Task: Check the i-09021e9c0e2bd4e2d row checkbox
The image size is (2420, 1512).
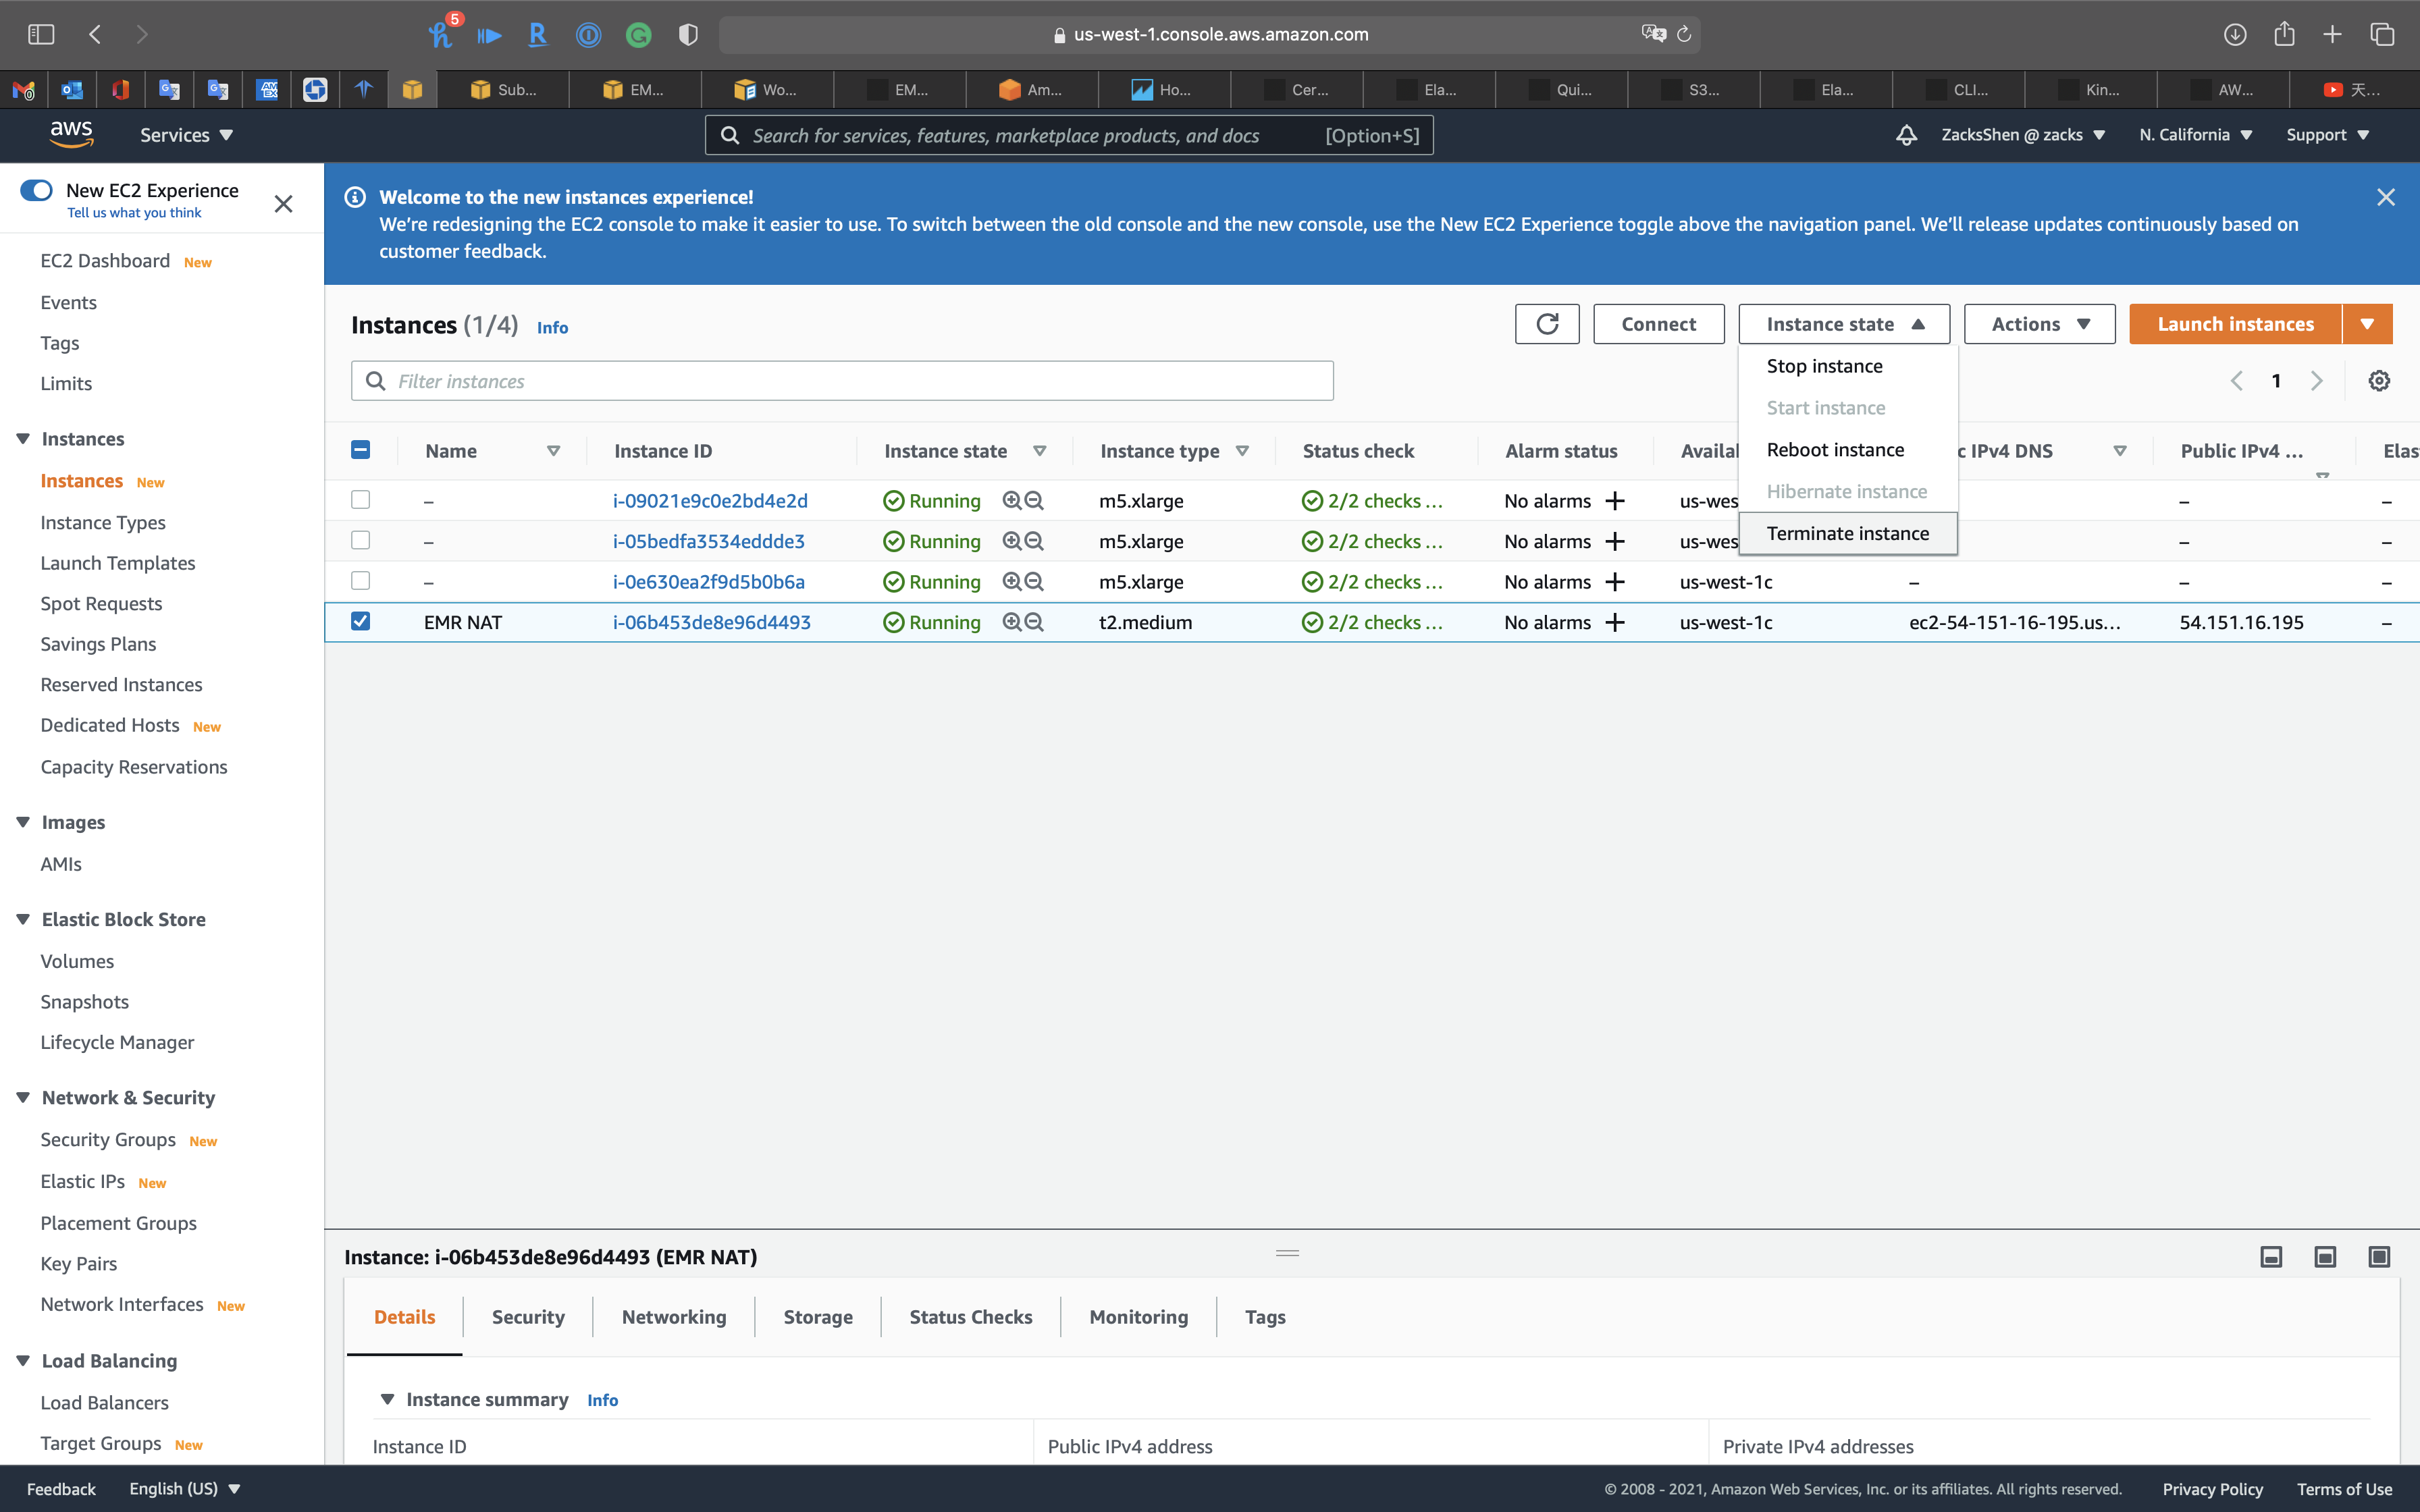Action: (361, 500)
